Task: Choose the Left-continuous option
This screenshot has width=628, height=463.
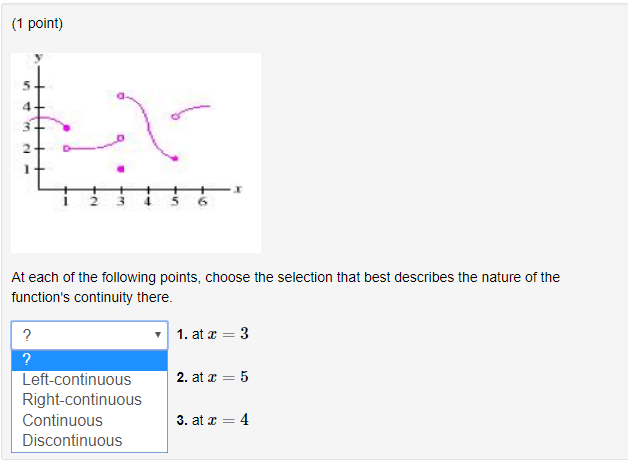Action: (77, 380)
